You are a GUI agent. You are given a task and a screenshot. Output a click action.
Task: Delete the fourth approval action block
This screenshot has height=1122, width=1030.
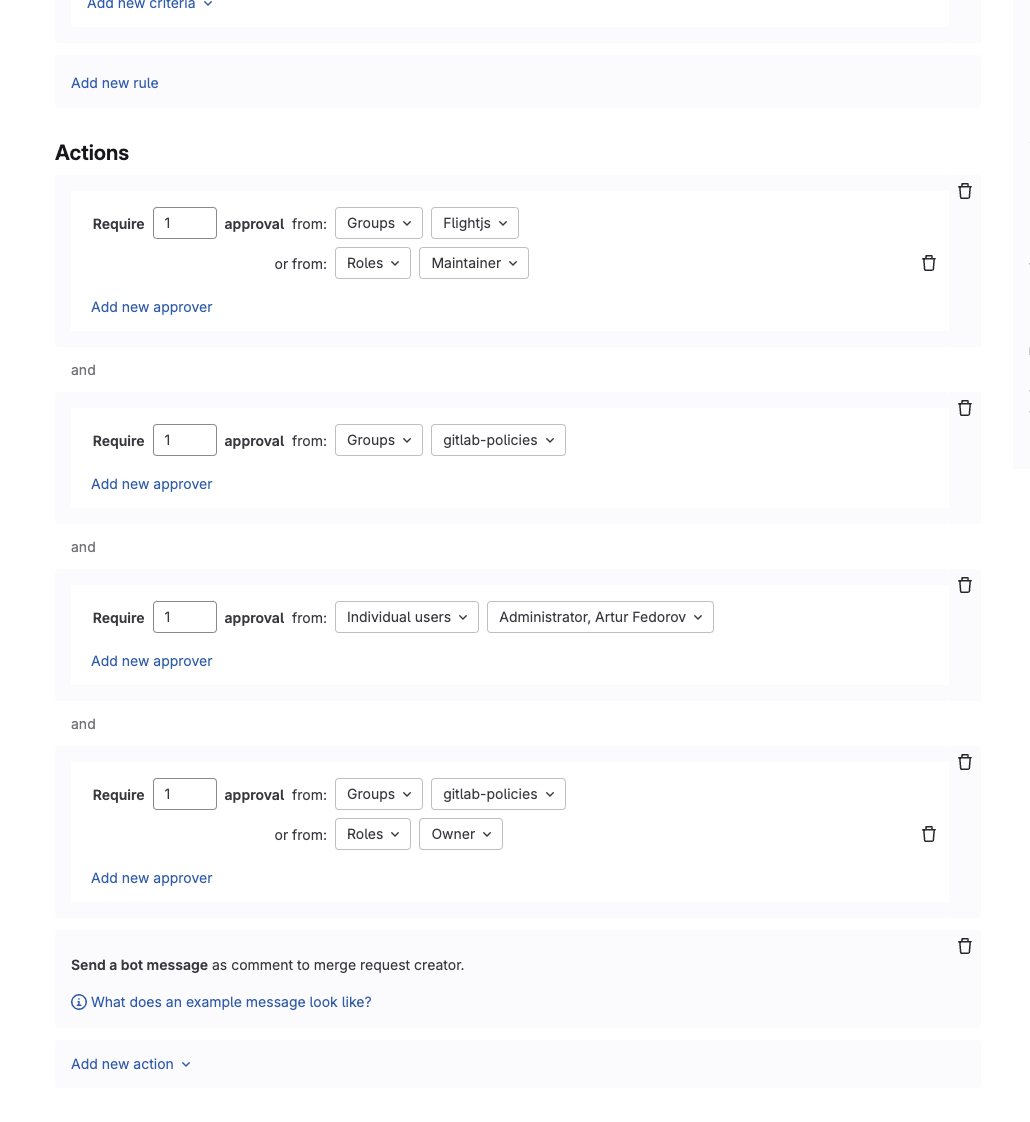(x=964, y=762)
